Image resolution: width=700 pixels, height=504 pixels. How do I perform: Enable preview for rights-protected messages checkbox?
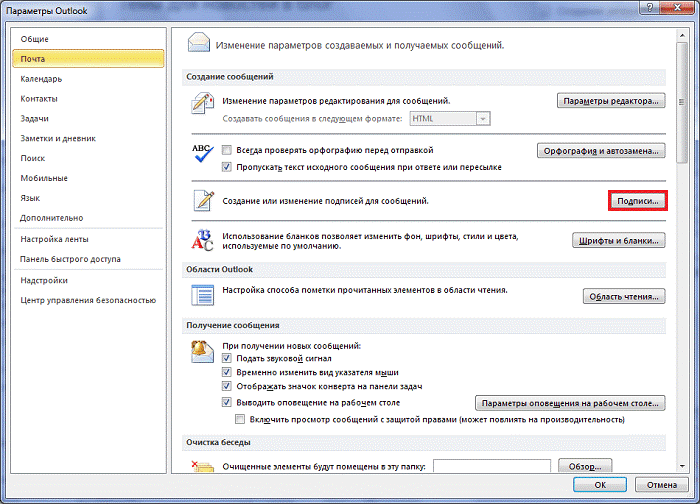240,419
